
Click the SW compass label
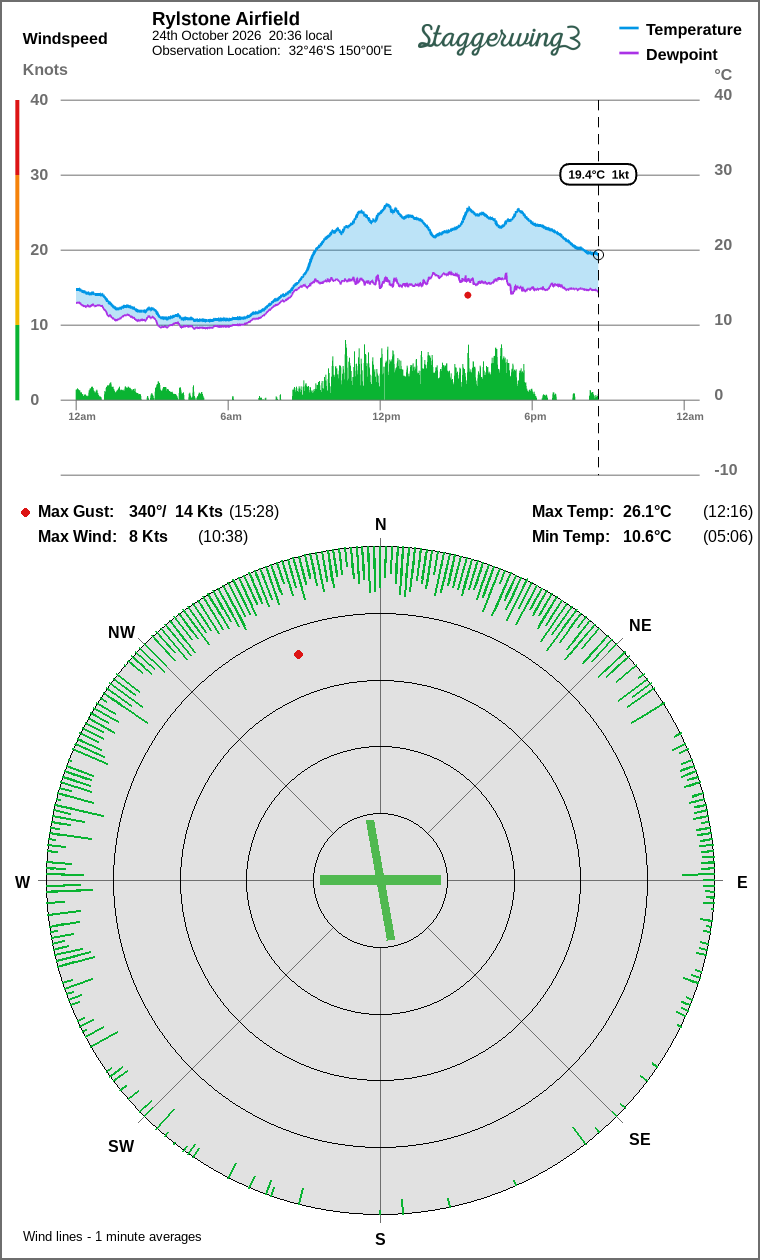tap(121, 1147)
